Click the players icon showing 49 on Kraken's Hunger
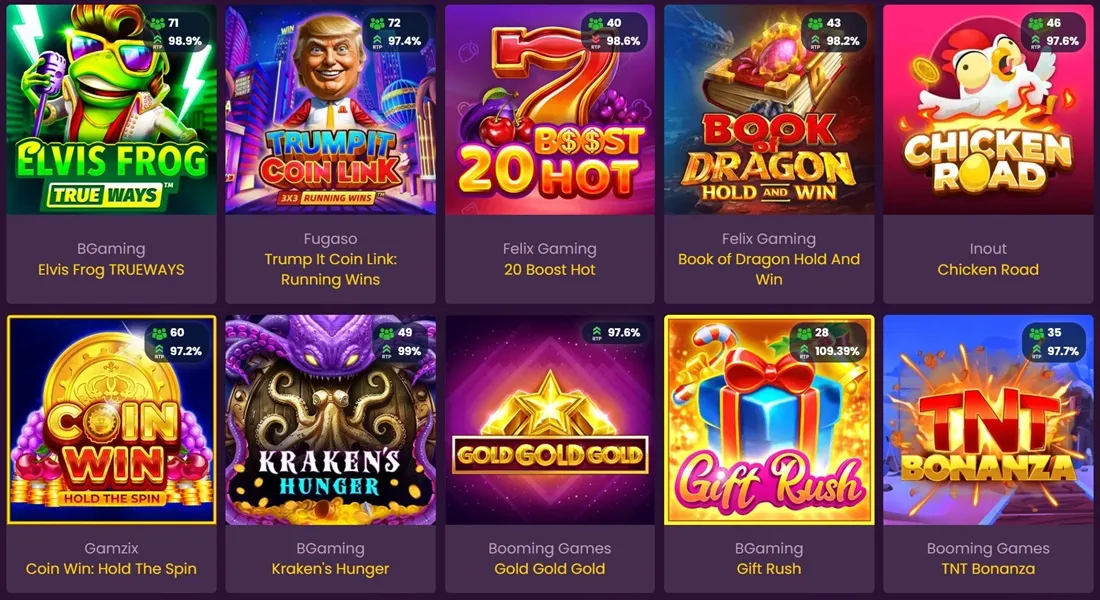 tap(386, 333)
